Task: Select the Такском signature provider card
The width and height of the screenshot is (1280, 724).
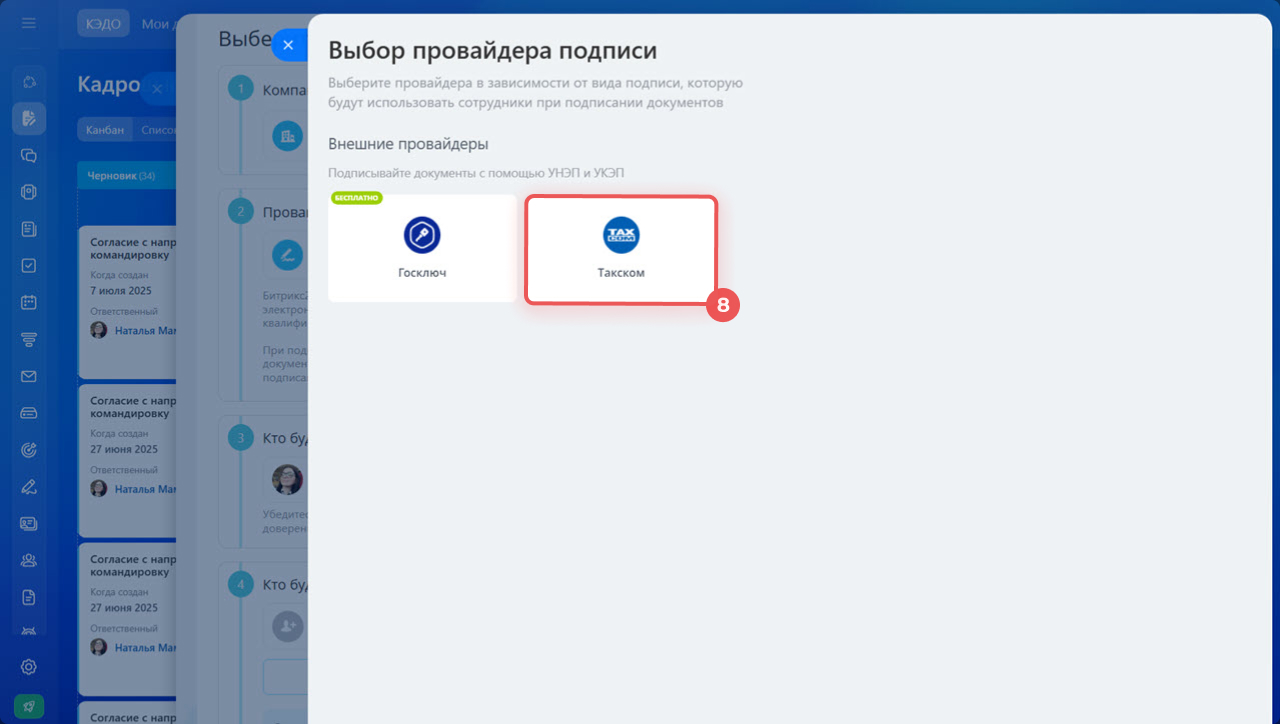Action: (621, 250)
